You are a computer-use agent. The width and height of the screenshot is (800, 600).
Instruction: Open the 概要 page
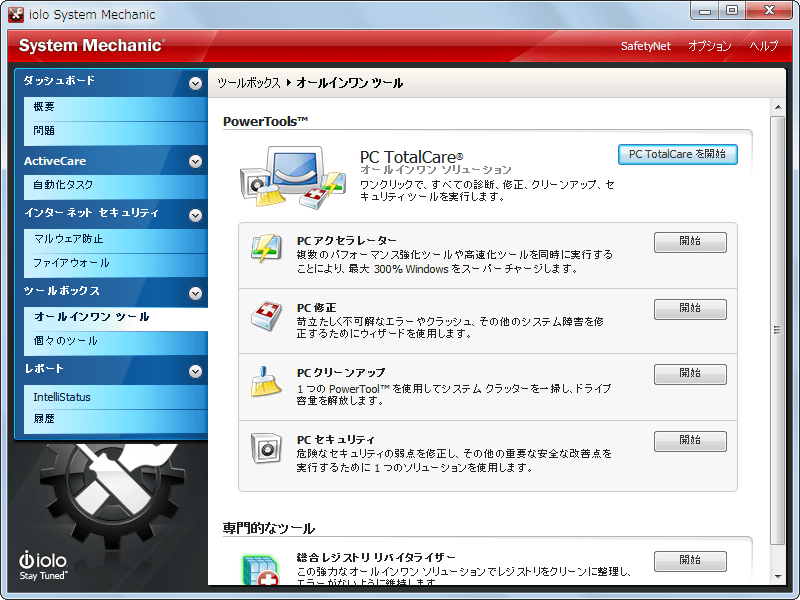pyautogui.click(x=115, y=107)
